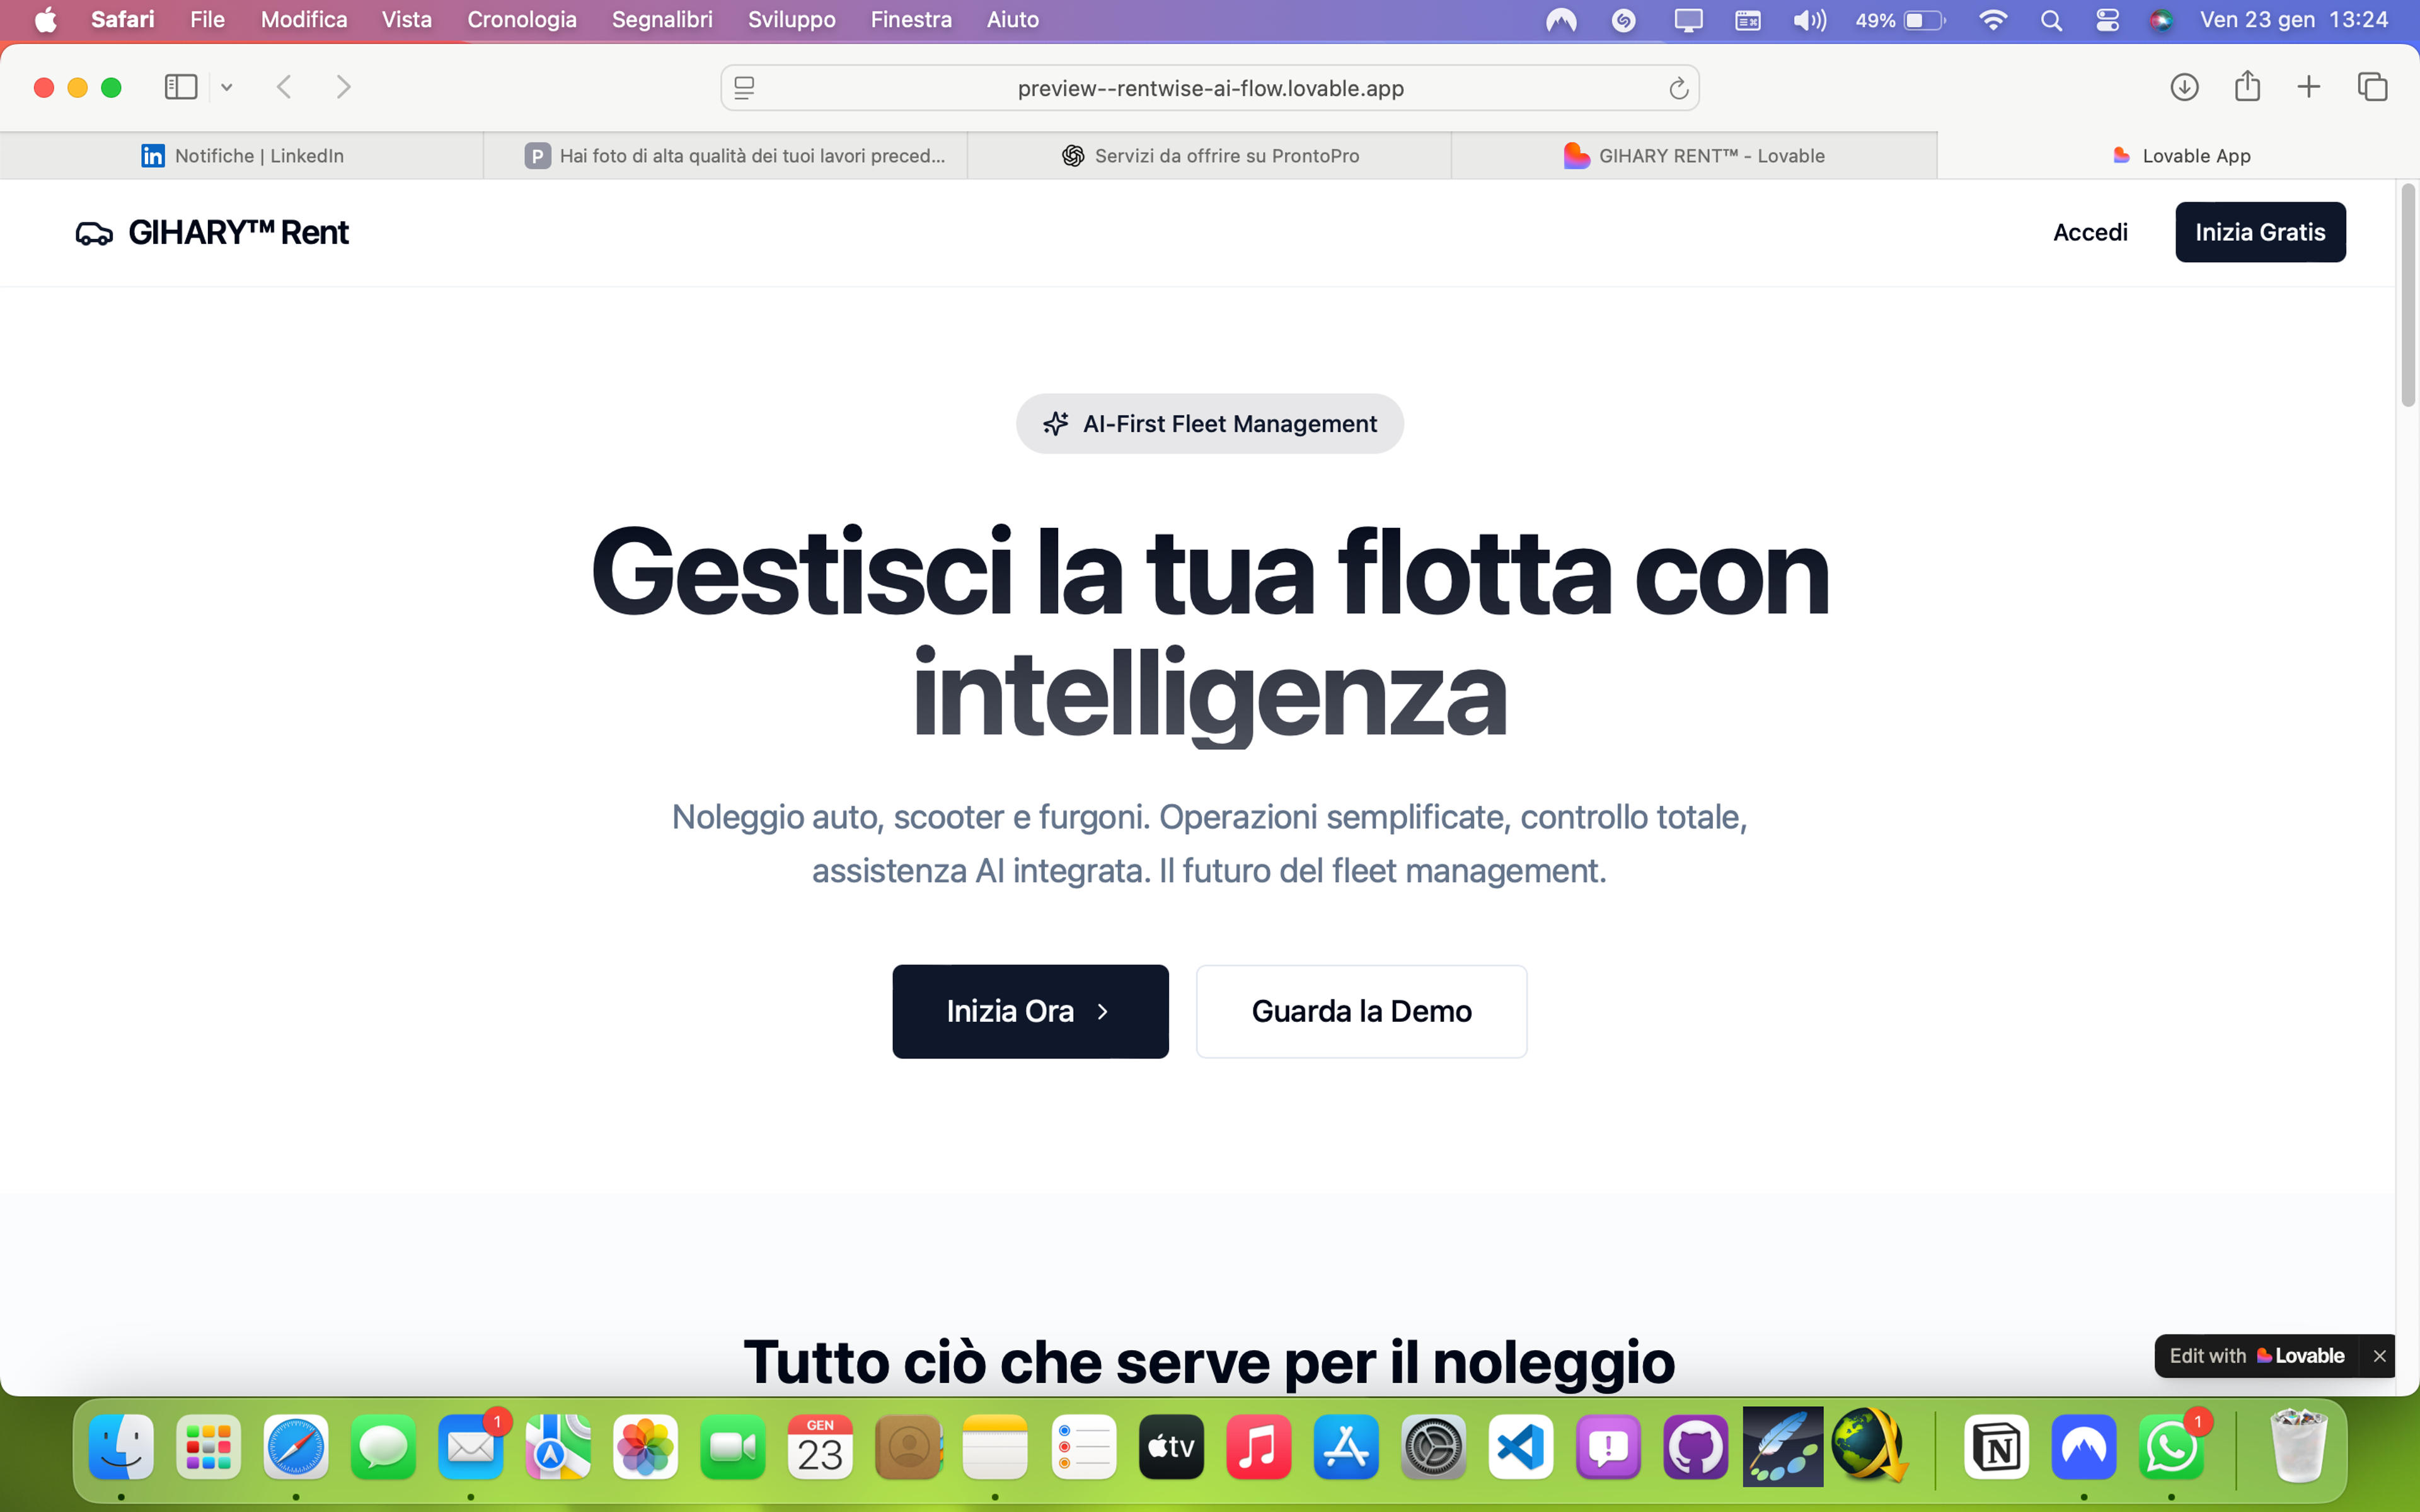Open Safari downloads icon
The height and width of the screenshot is (1512, 2420).
coord(2184,87)
